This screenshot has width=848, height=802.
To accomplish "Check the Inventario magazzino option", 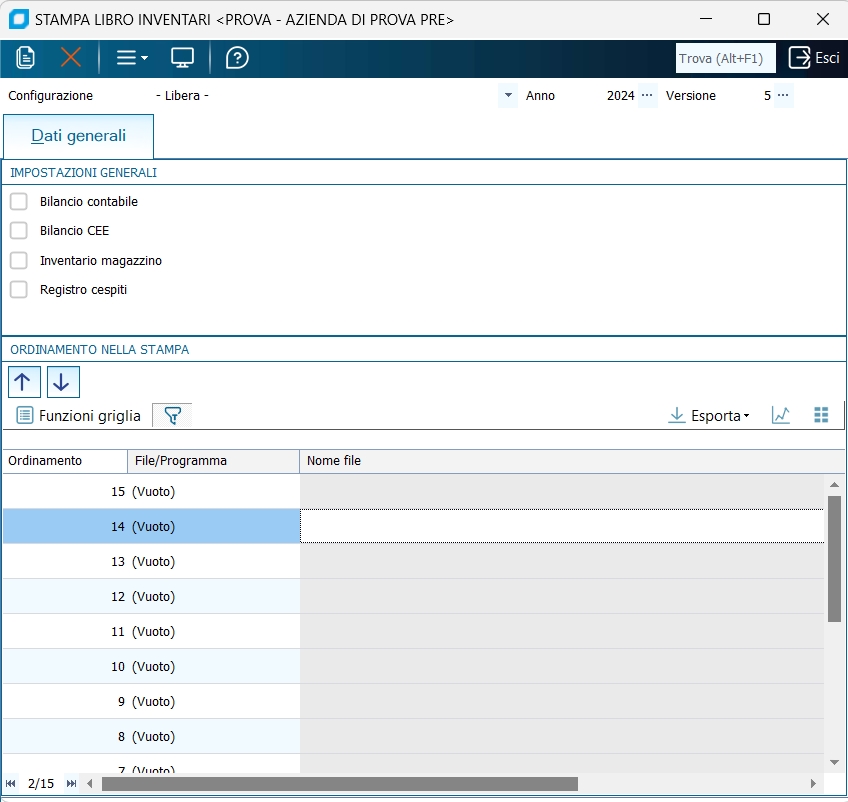I will [x=19, y=261].
